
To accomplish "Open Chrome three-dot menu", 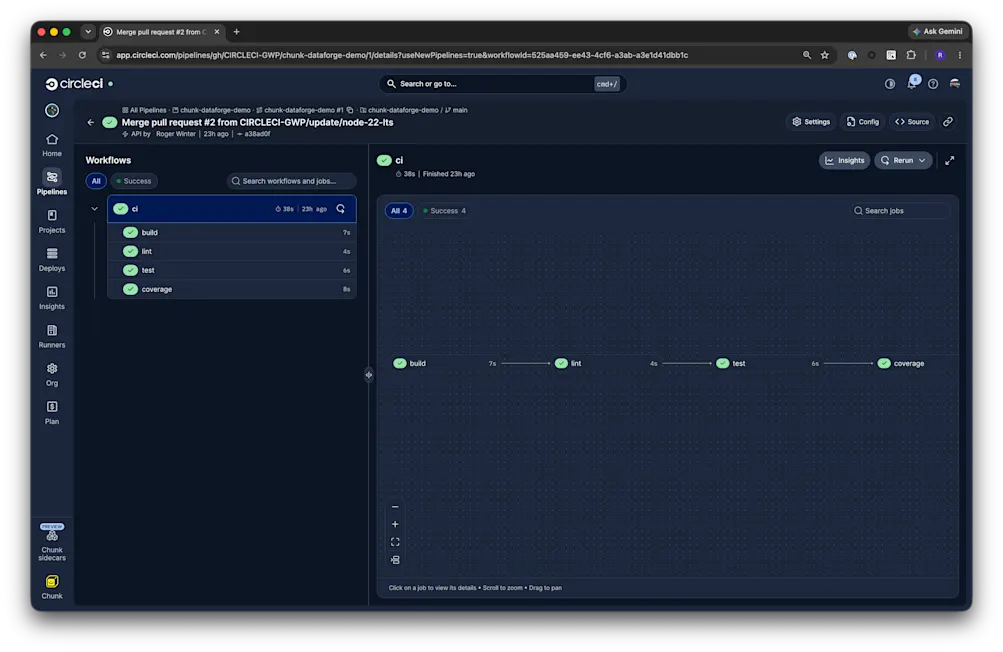I will coord(960,55).
